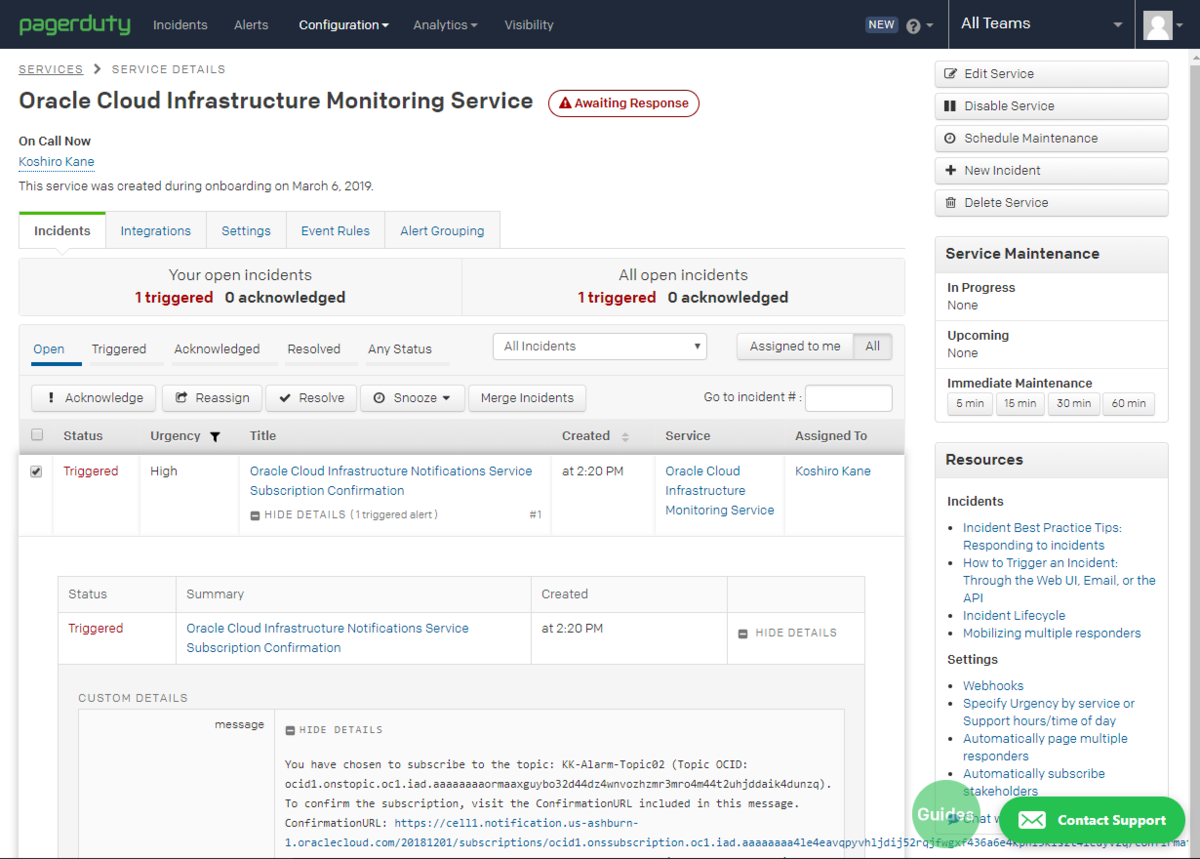Click the Edit Service pencil icon
The height and width of the screenshot is (859, 1200).
951,74
